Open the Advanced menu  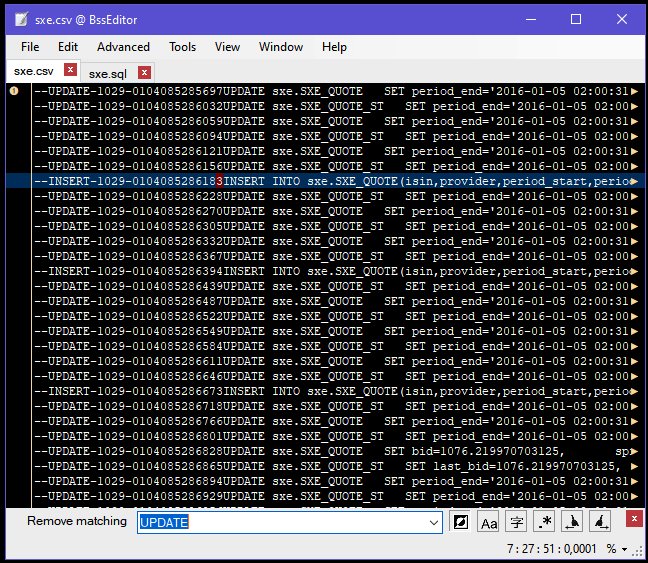pos(123,47)
